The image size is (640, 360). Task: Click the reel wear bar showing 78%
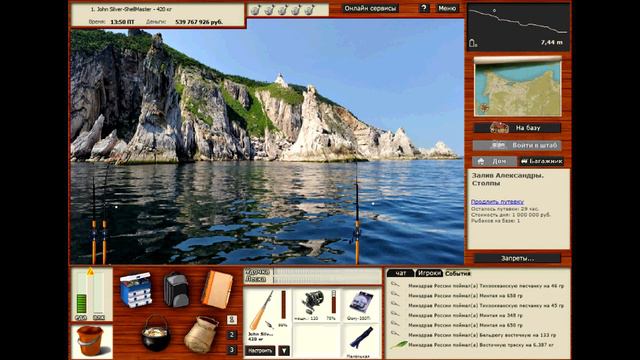333,302
